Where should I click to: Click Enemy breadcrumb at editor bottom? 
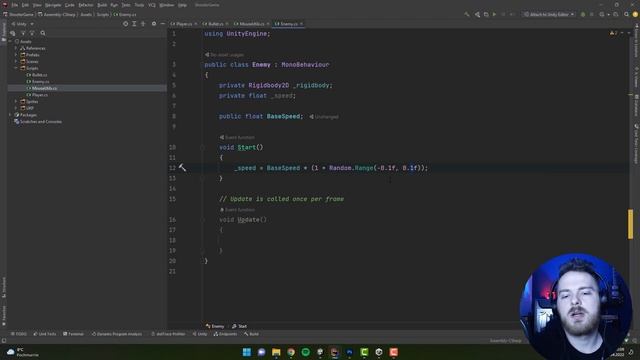pos(215,326)
